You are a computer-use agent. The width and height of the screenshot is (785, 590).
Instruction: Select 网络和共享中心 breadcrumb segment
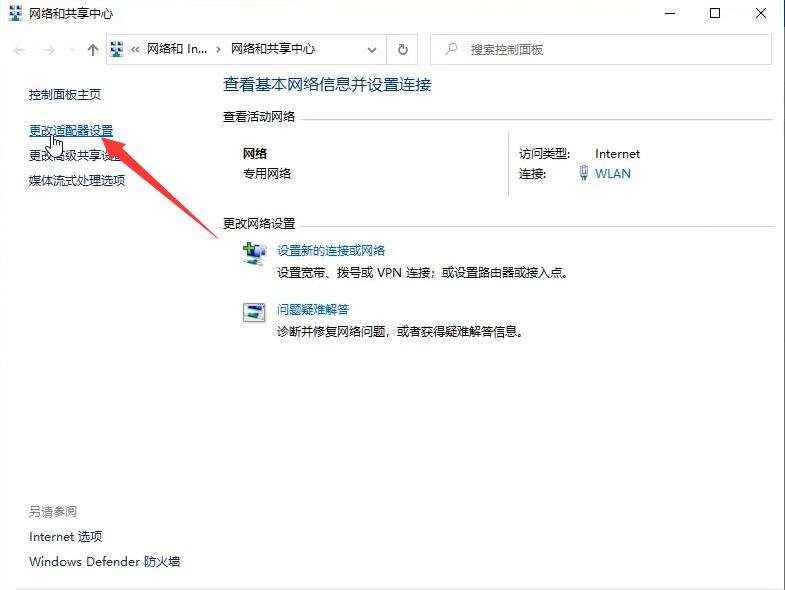pos(273,49)
